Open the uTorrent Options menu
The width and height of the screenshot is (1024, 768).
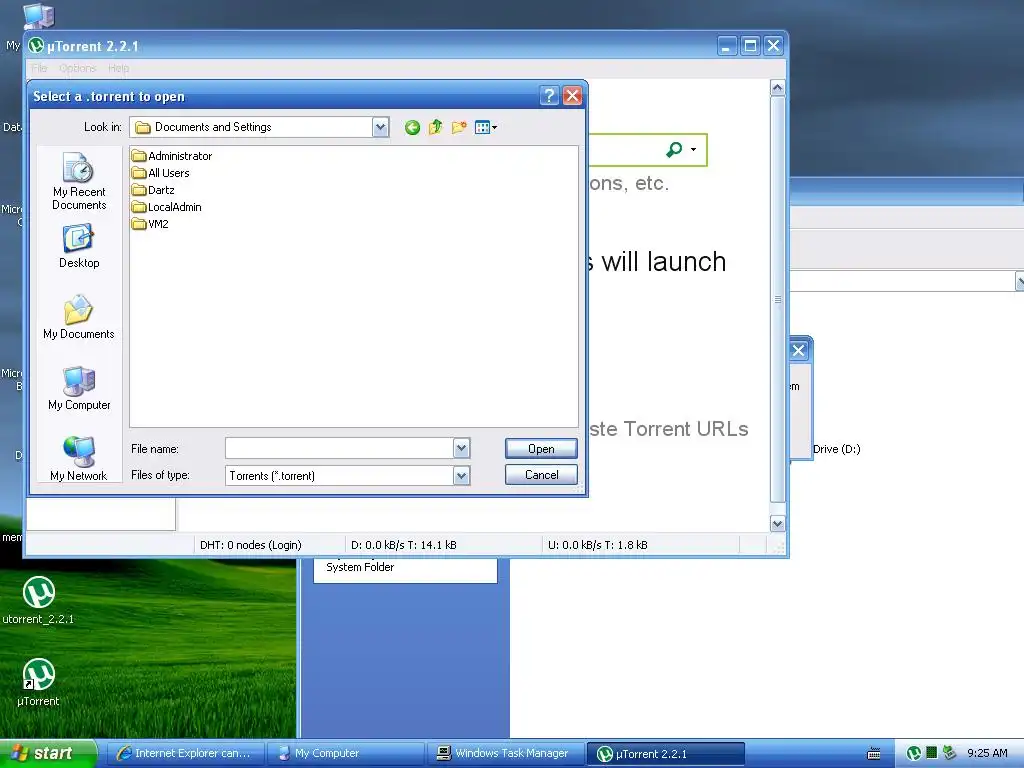click(78, 68)
